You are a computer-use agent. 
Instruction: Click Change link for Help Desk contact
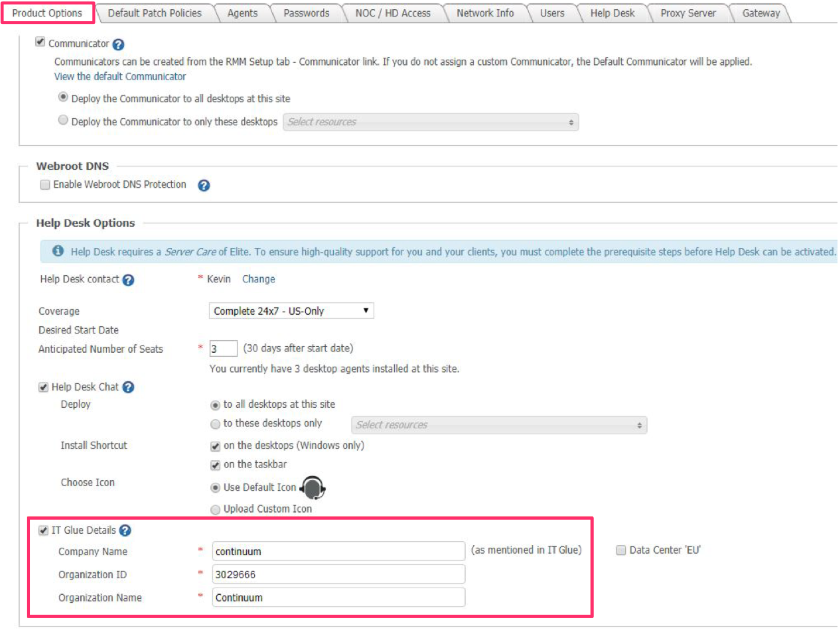[x=258, y=279]
